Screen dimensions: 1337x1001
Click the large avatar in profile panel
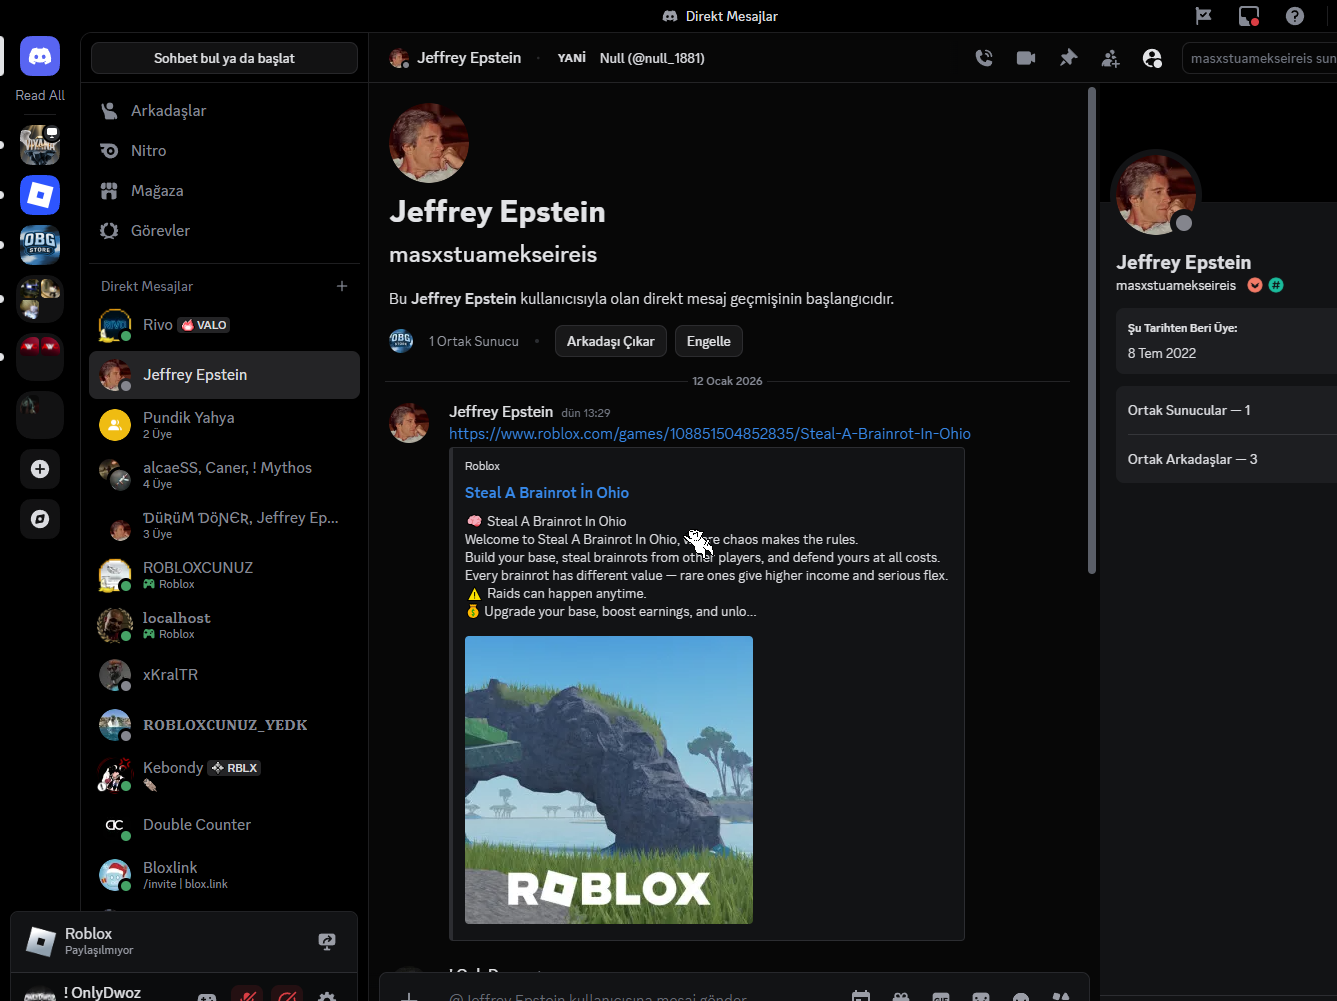pyautogui.click(x=1156, y=194)
